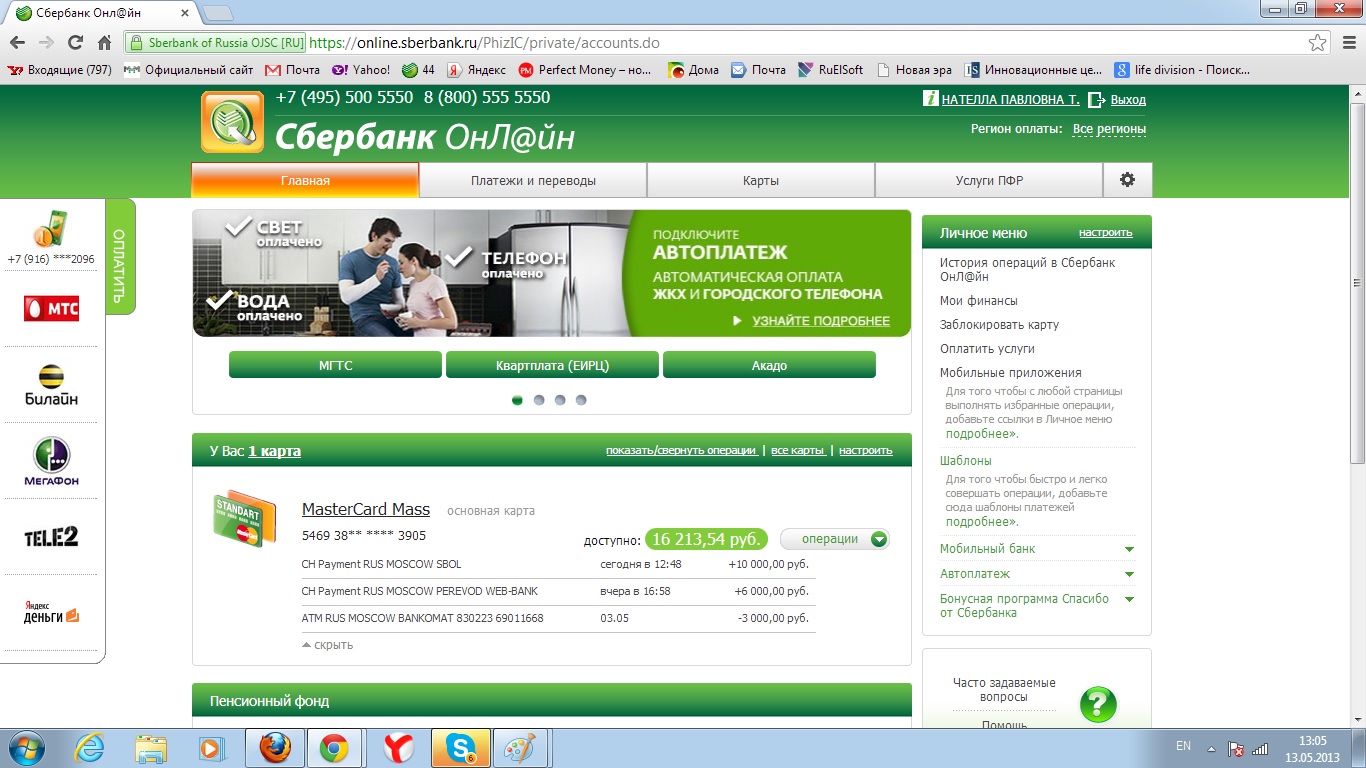
Task: Switch to Платежи и переводы tab
Action: (x=533, y=181)
